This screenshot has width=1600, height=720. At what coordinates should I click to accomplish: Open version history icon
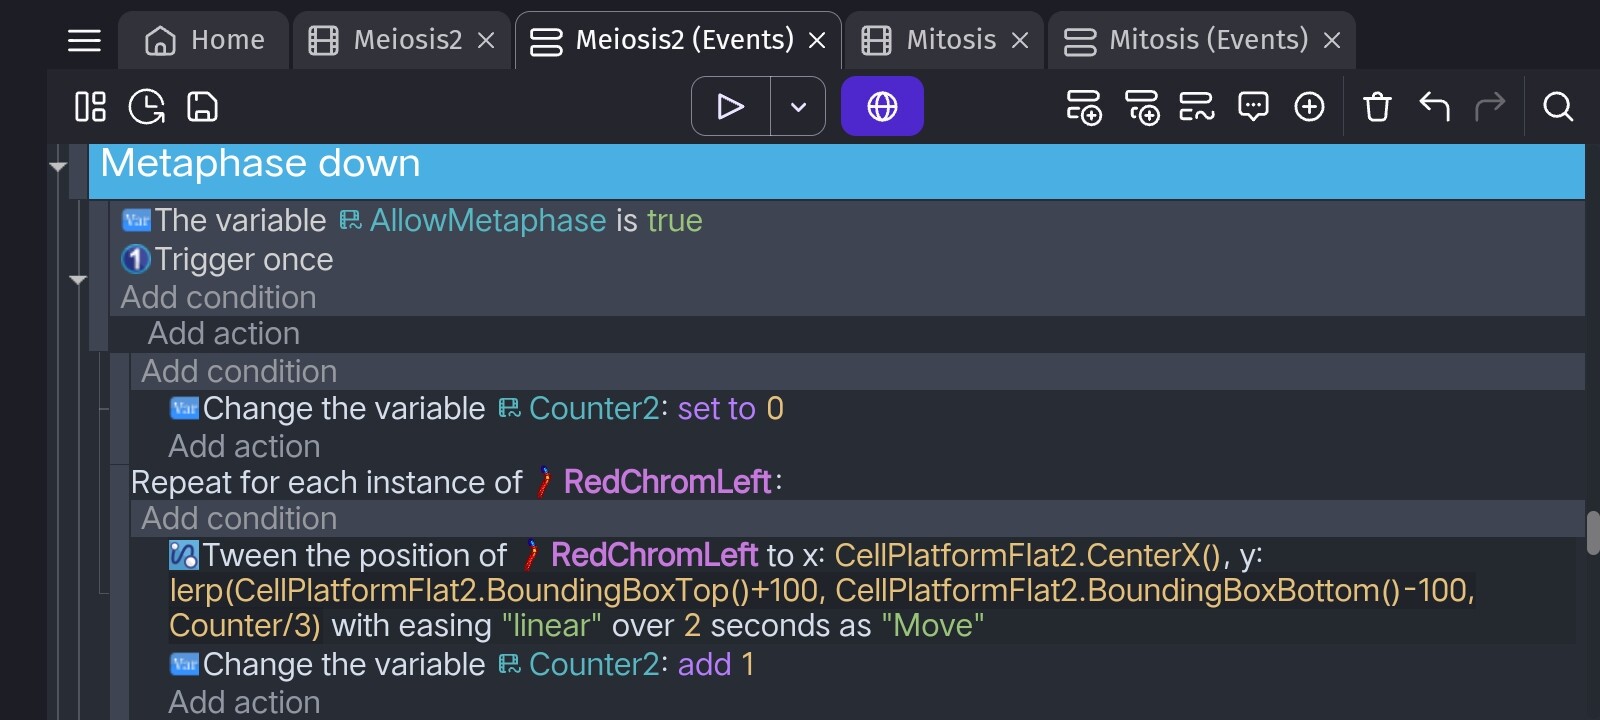(x=147, y=106)
